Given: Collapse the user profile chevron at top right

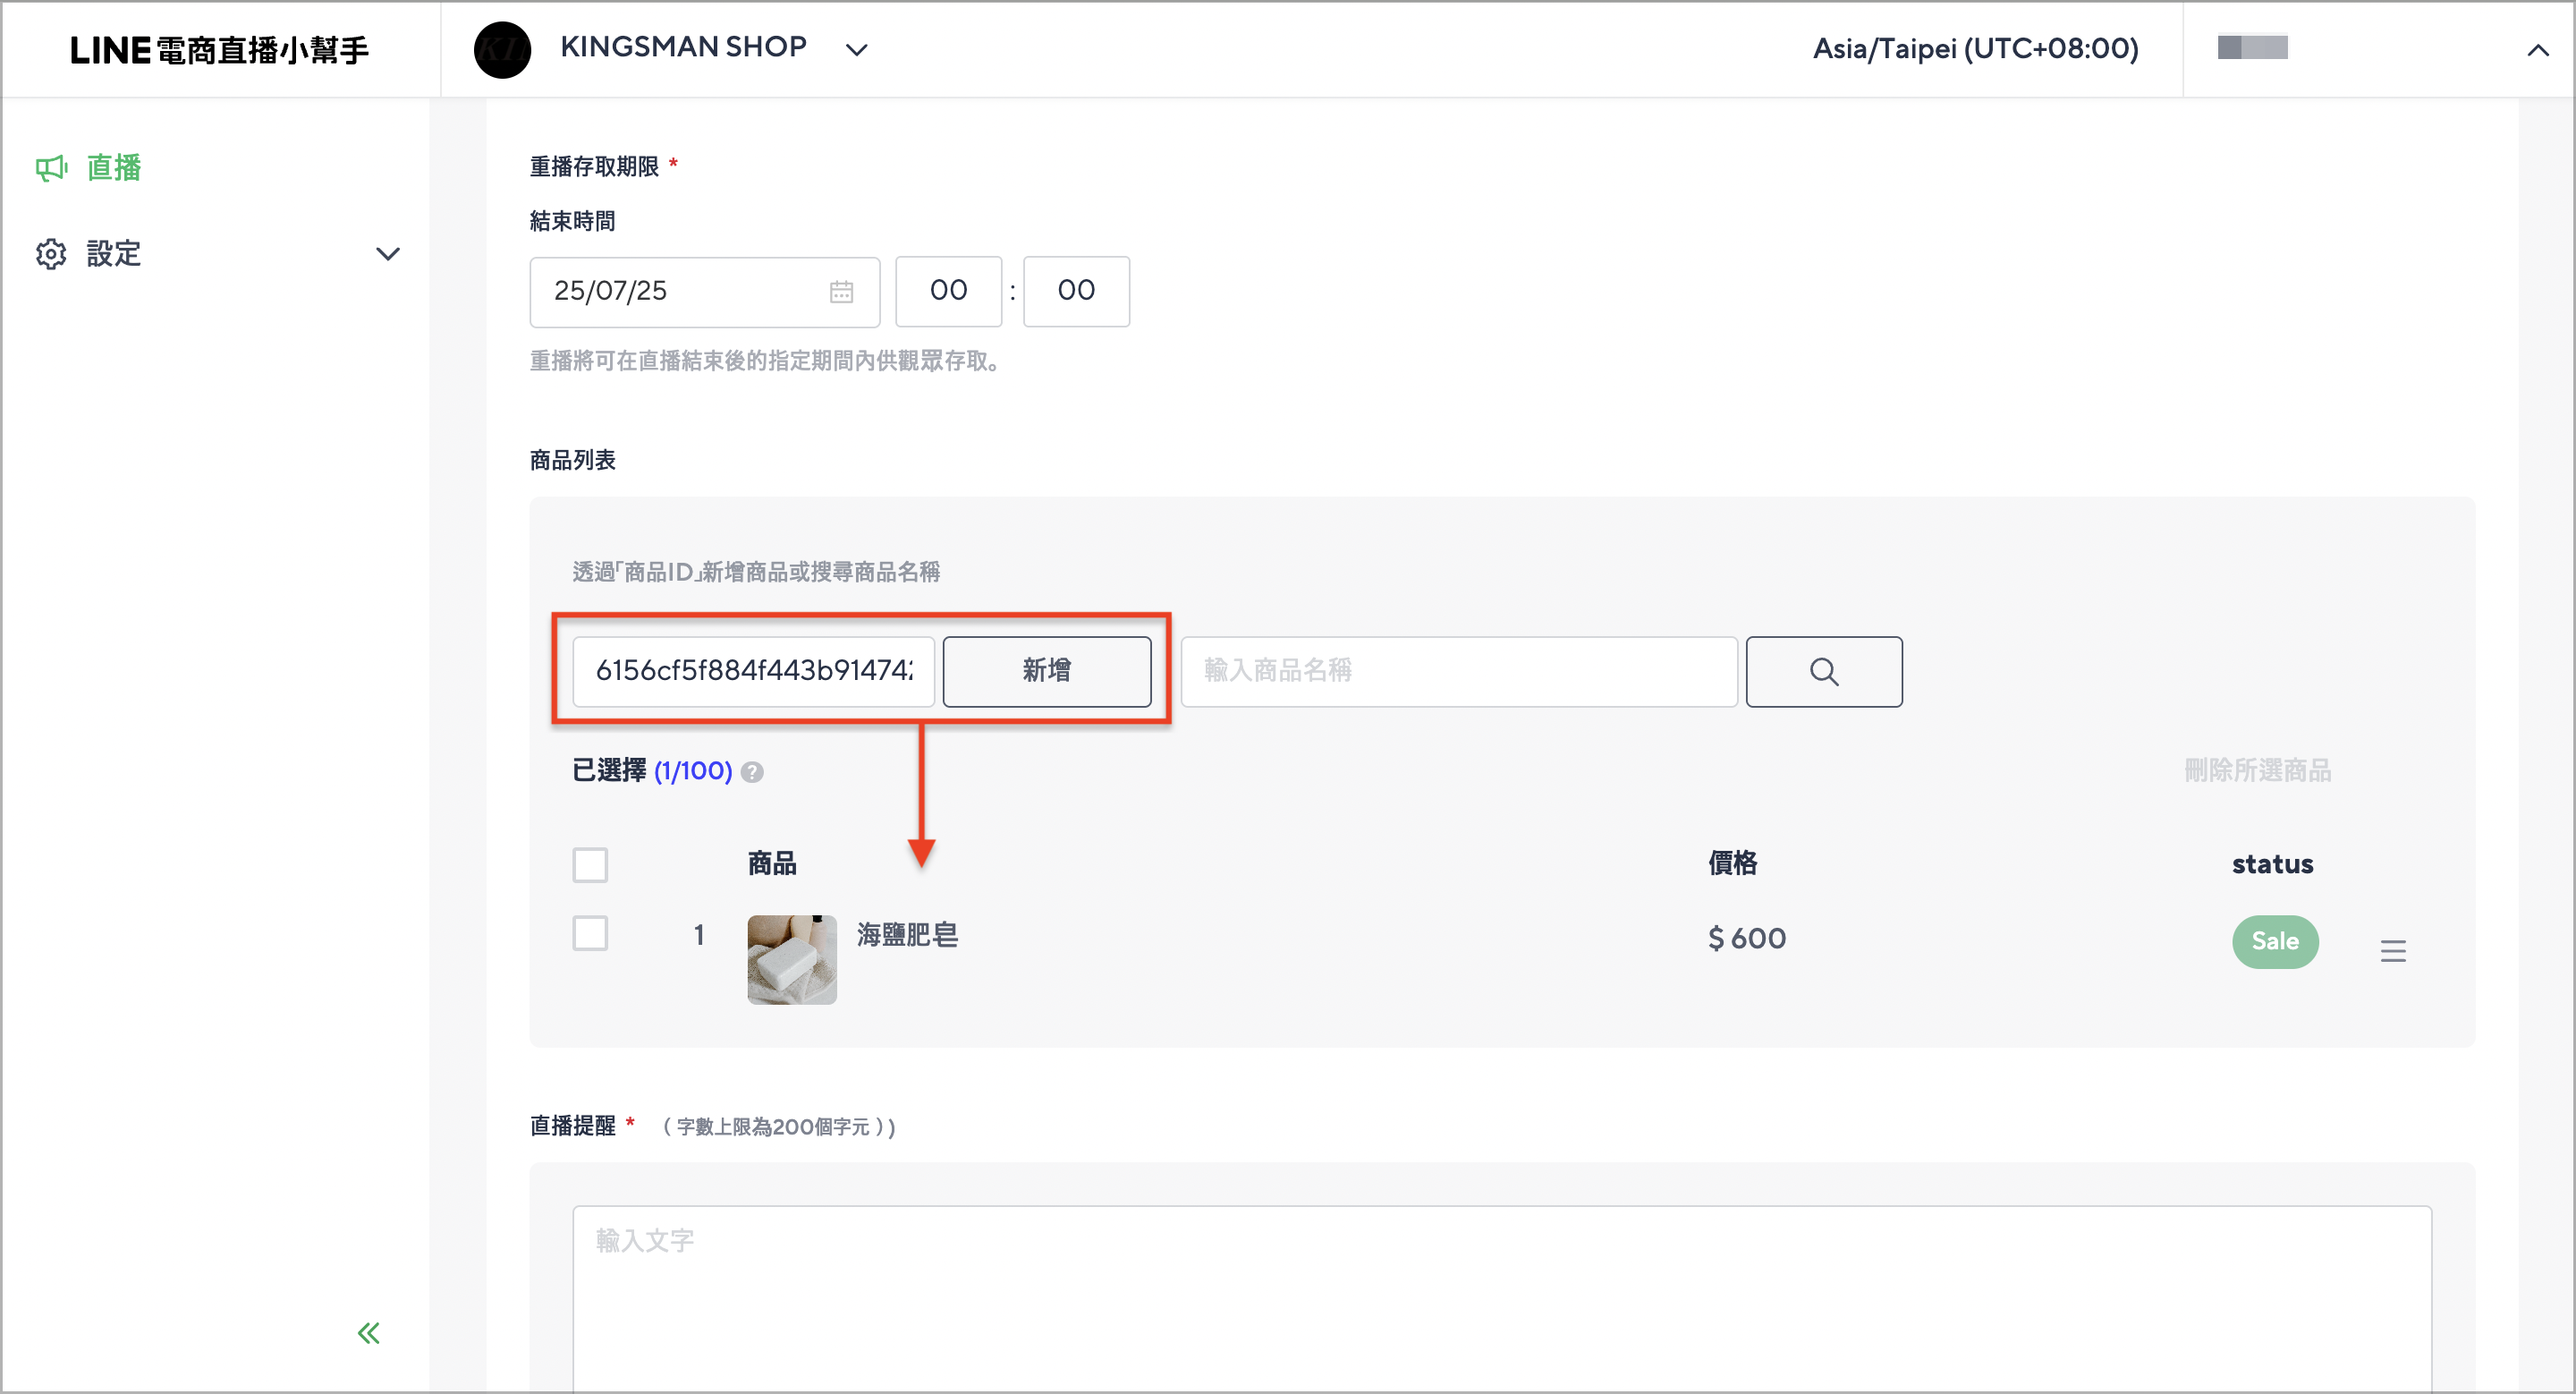Looking at the screenshot, I should [x=2537, y=49].
